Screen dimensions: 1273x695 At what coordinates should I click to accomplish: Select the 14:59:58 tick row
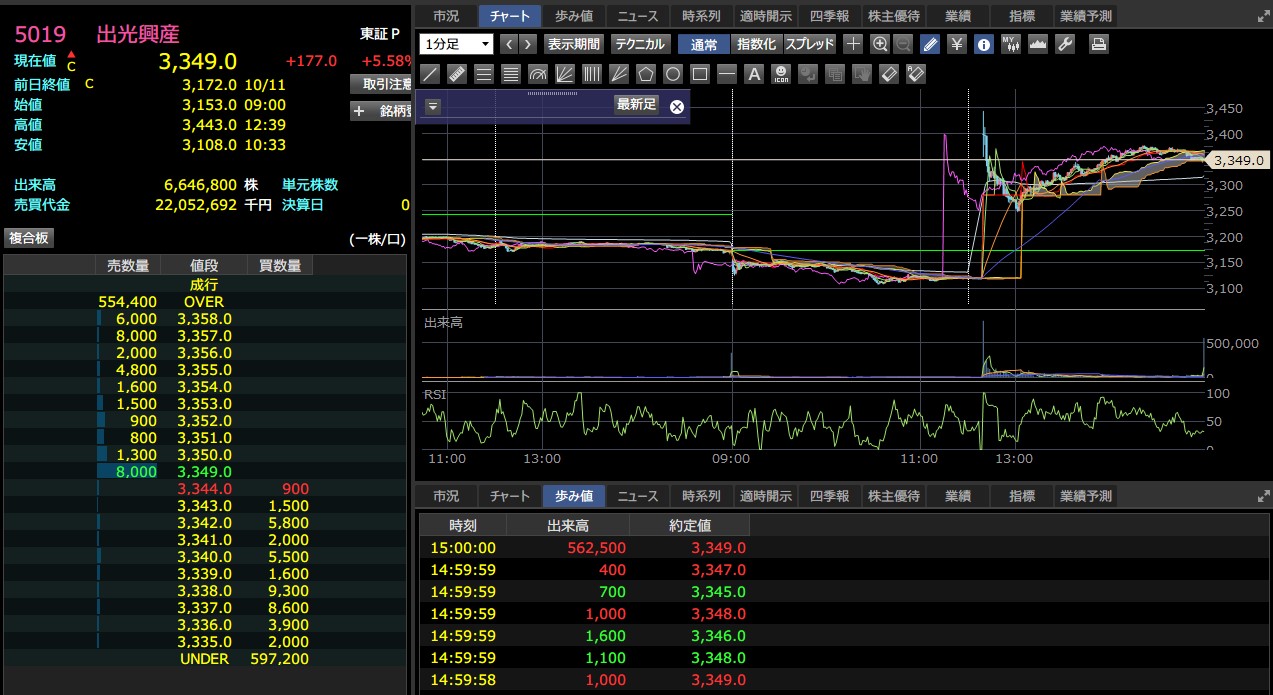click(x=843, y=680)
